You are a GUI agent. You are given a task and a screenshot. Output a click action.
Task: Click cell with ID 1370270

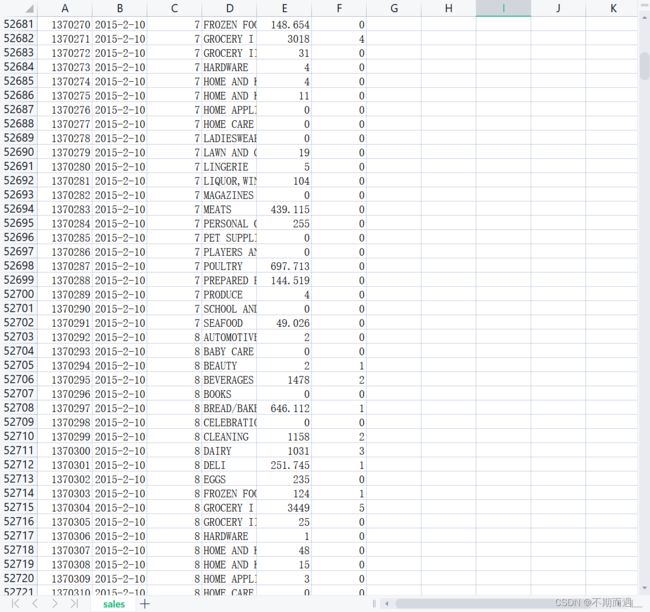tap(65, 25)
